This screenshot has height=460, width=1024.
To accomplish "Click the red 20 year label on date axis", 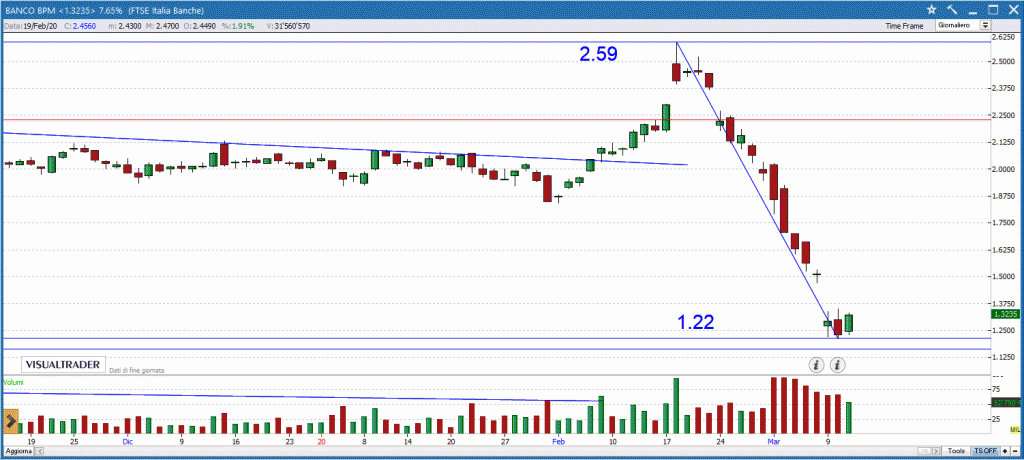I will tap(321, 441).
